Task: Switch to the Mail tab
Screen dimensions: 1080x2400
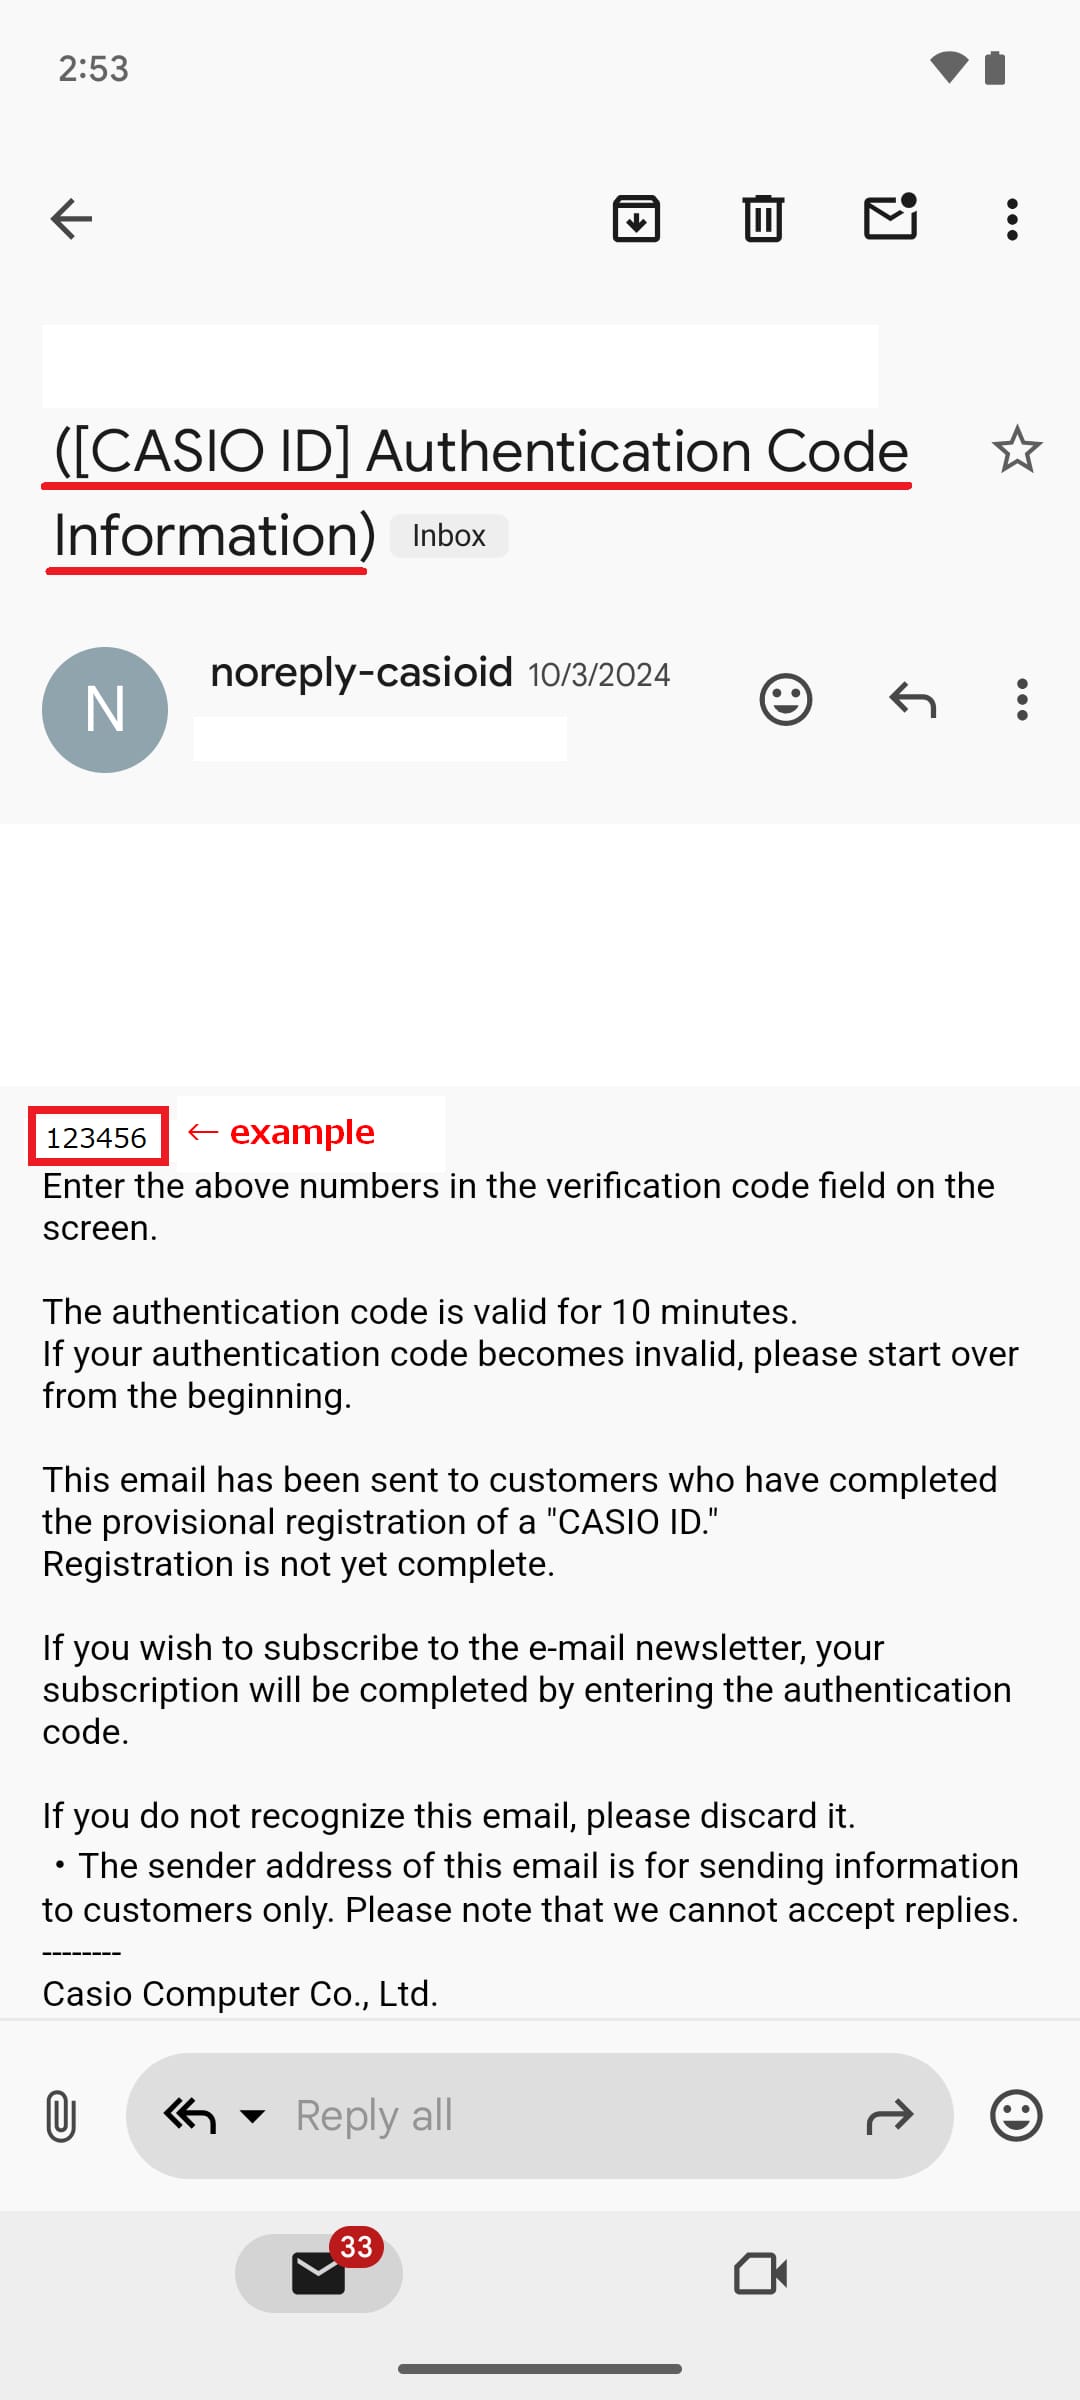Action: (x=319, y=2273)
